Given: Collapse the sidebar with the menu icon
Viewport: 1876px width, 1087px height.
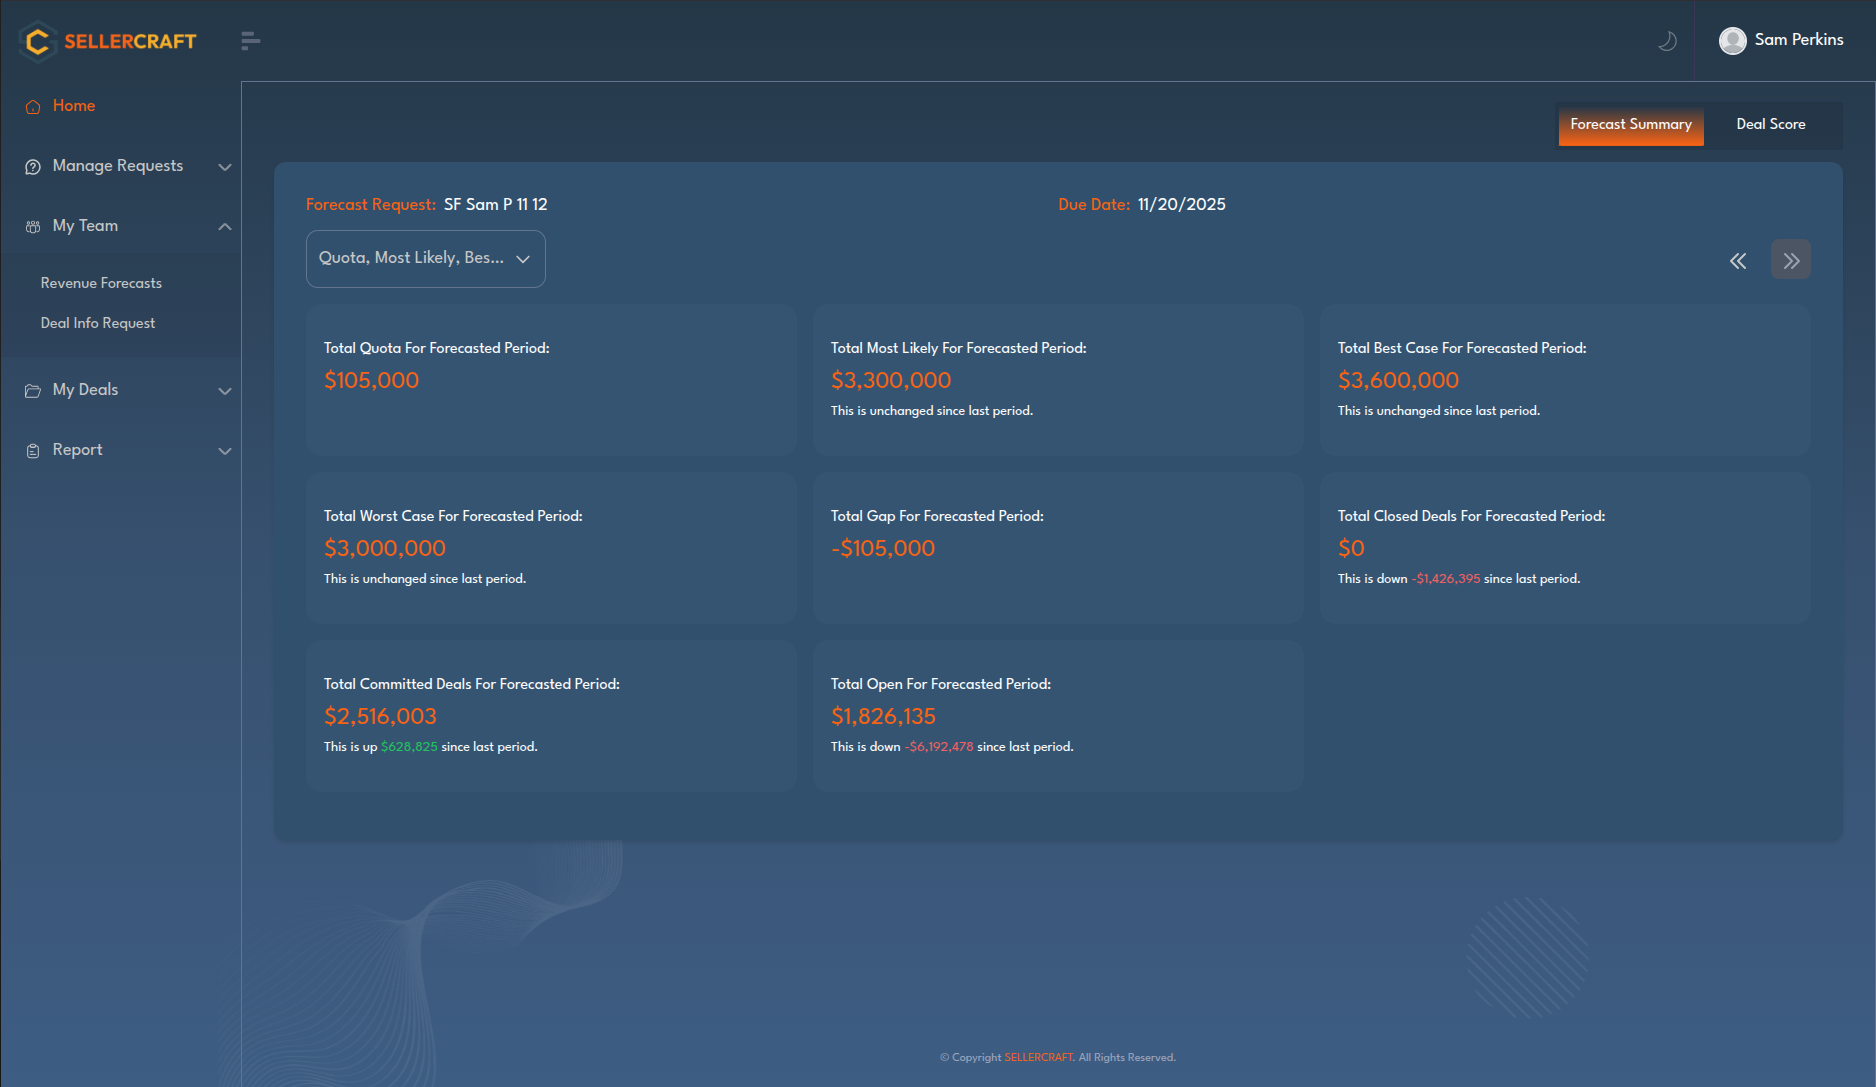Looking at the screenshot, I should tap(250, 41).
